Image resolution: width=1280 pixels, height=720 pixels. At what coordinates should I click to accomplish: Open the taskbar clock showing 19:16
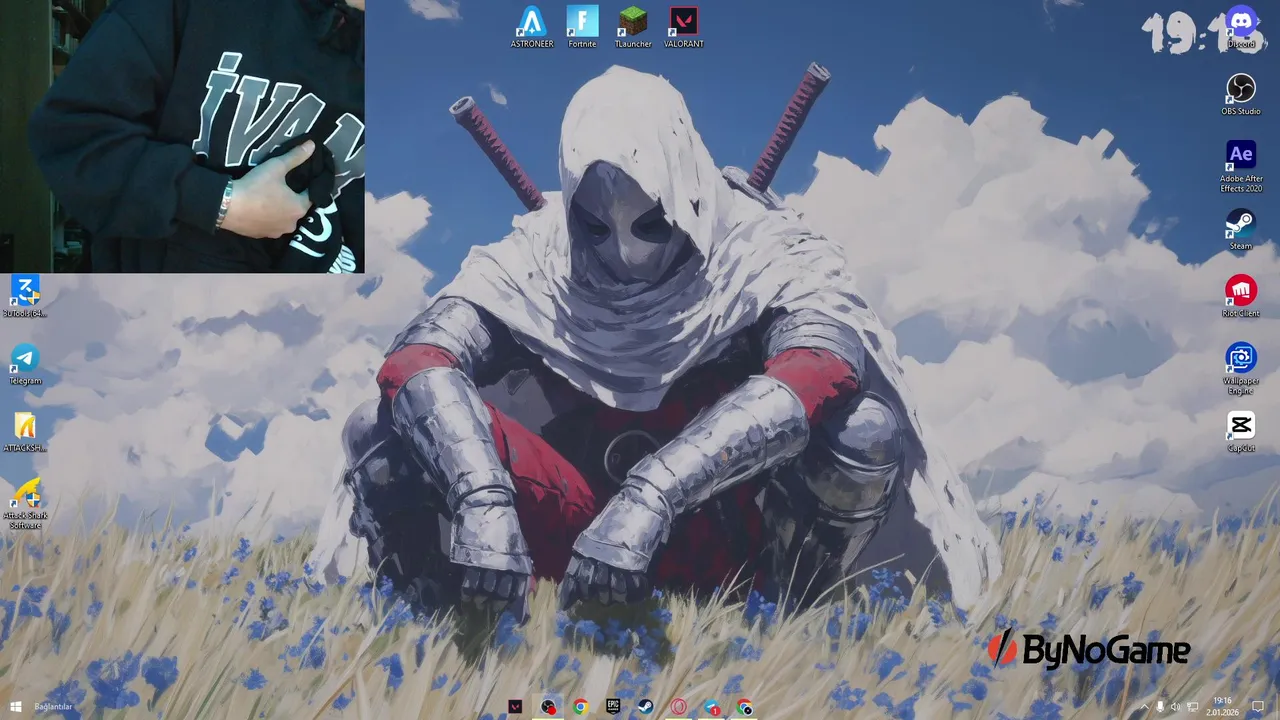pyautogui.click(x=1222, y=707)
